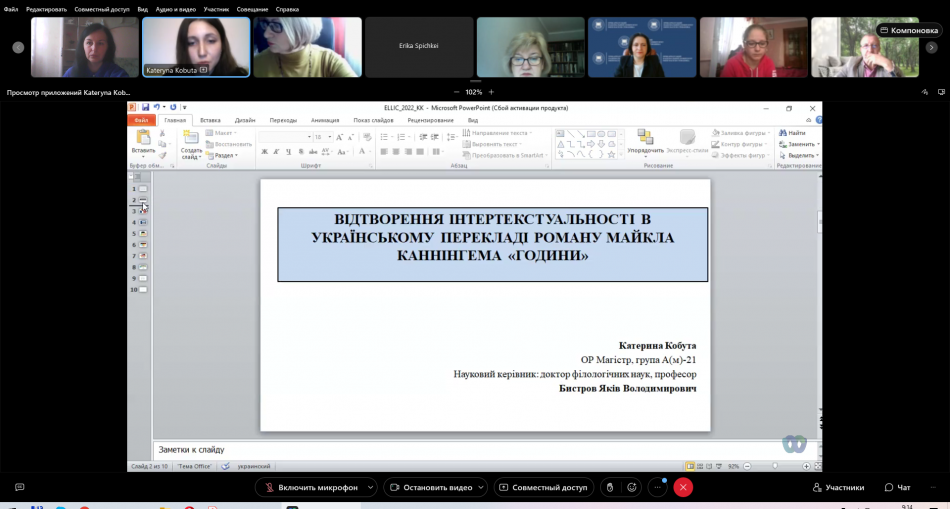Open the Аудио и видео menu

(x=175, y=9)
